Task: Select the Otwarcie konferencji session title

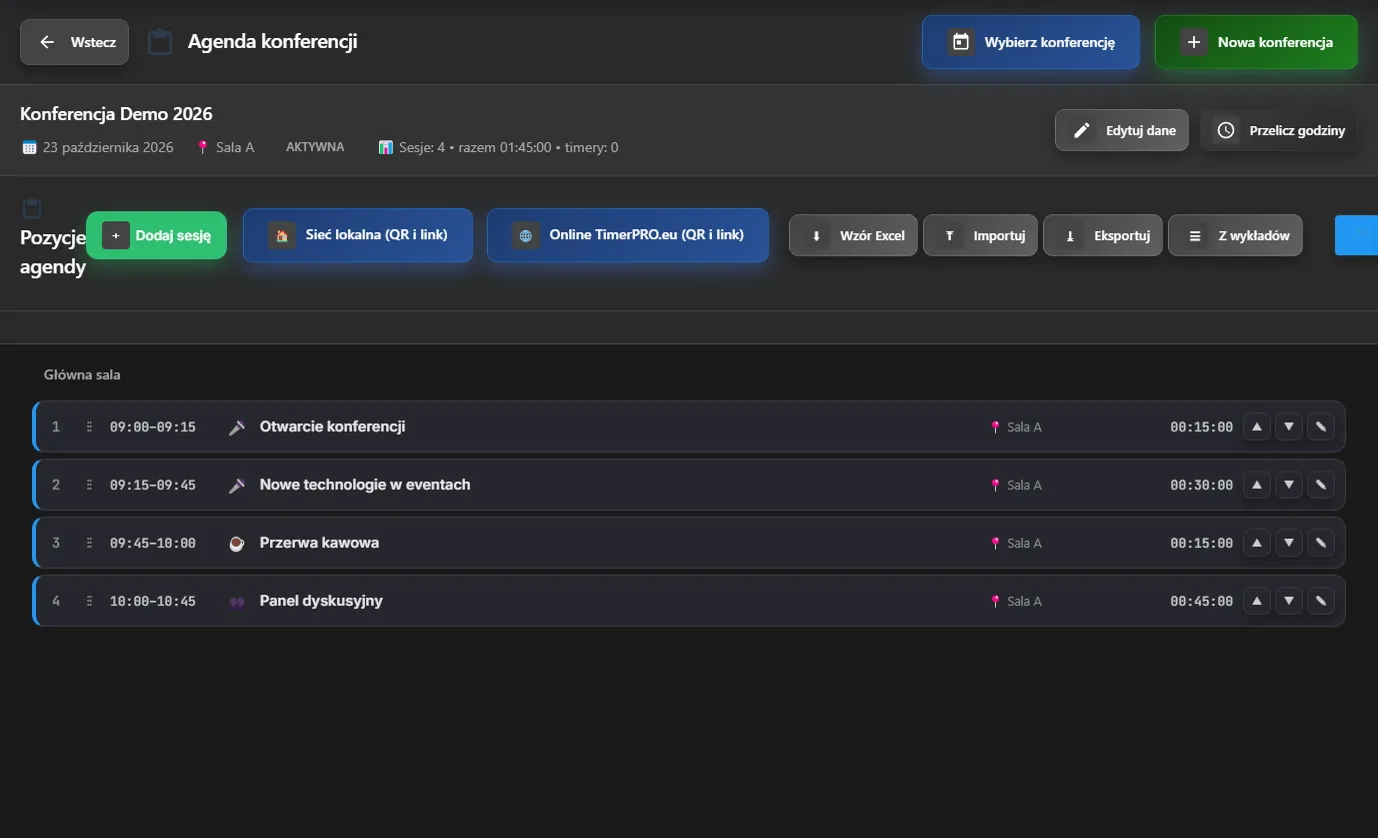Action: tap(332, 427)
